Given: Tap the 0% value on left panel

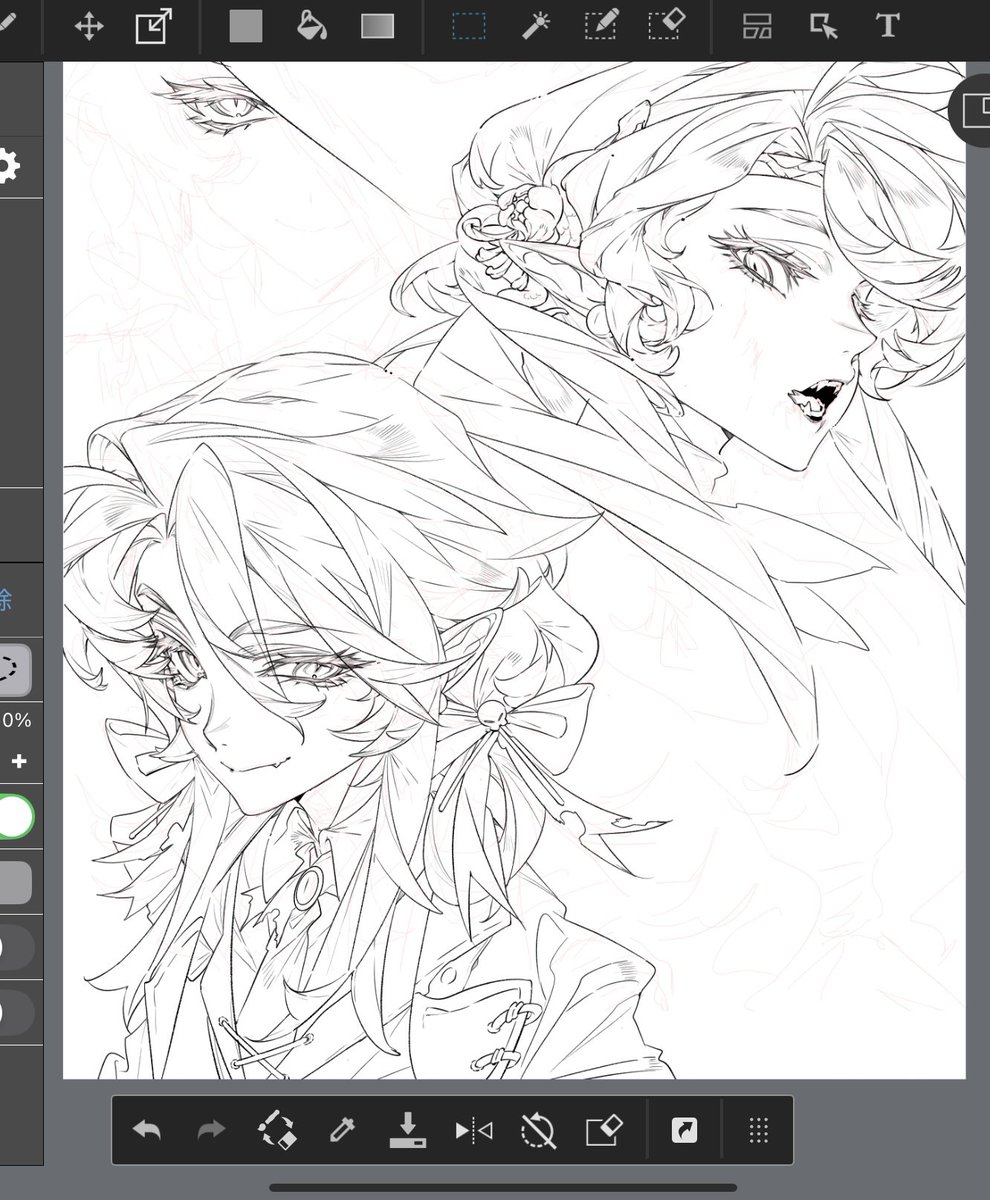Looking at the screenshot, I should pos(17,720).
